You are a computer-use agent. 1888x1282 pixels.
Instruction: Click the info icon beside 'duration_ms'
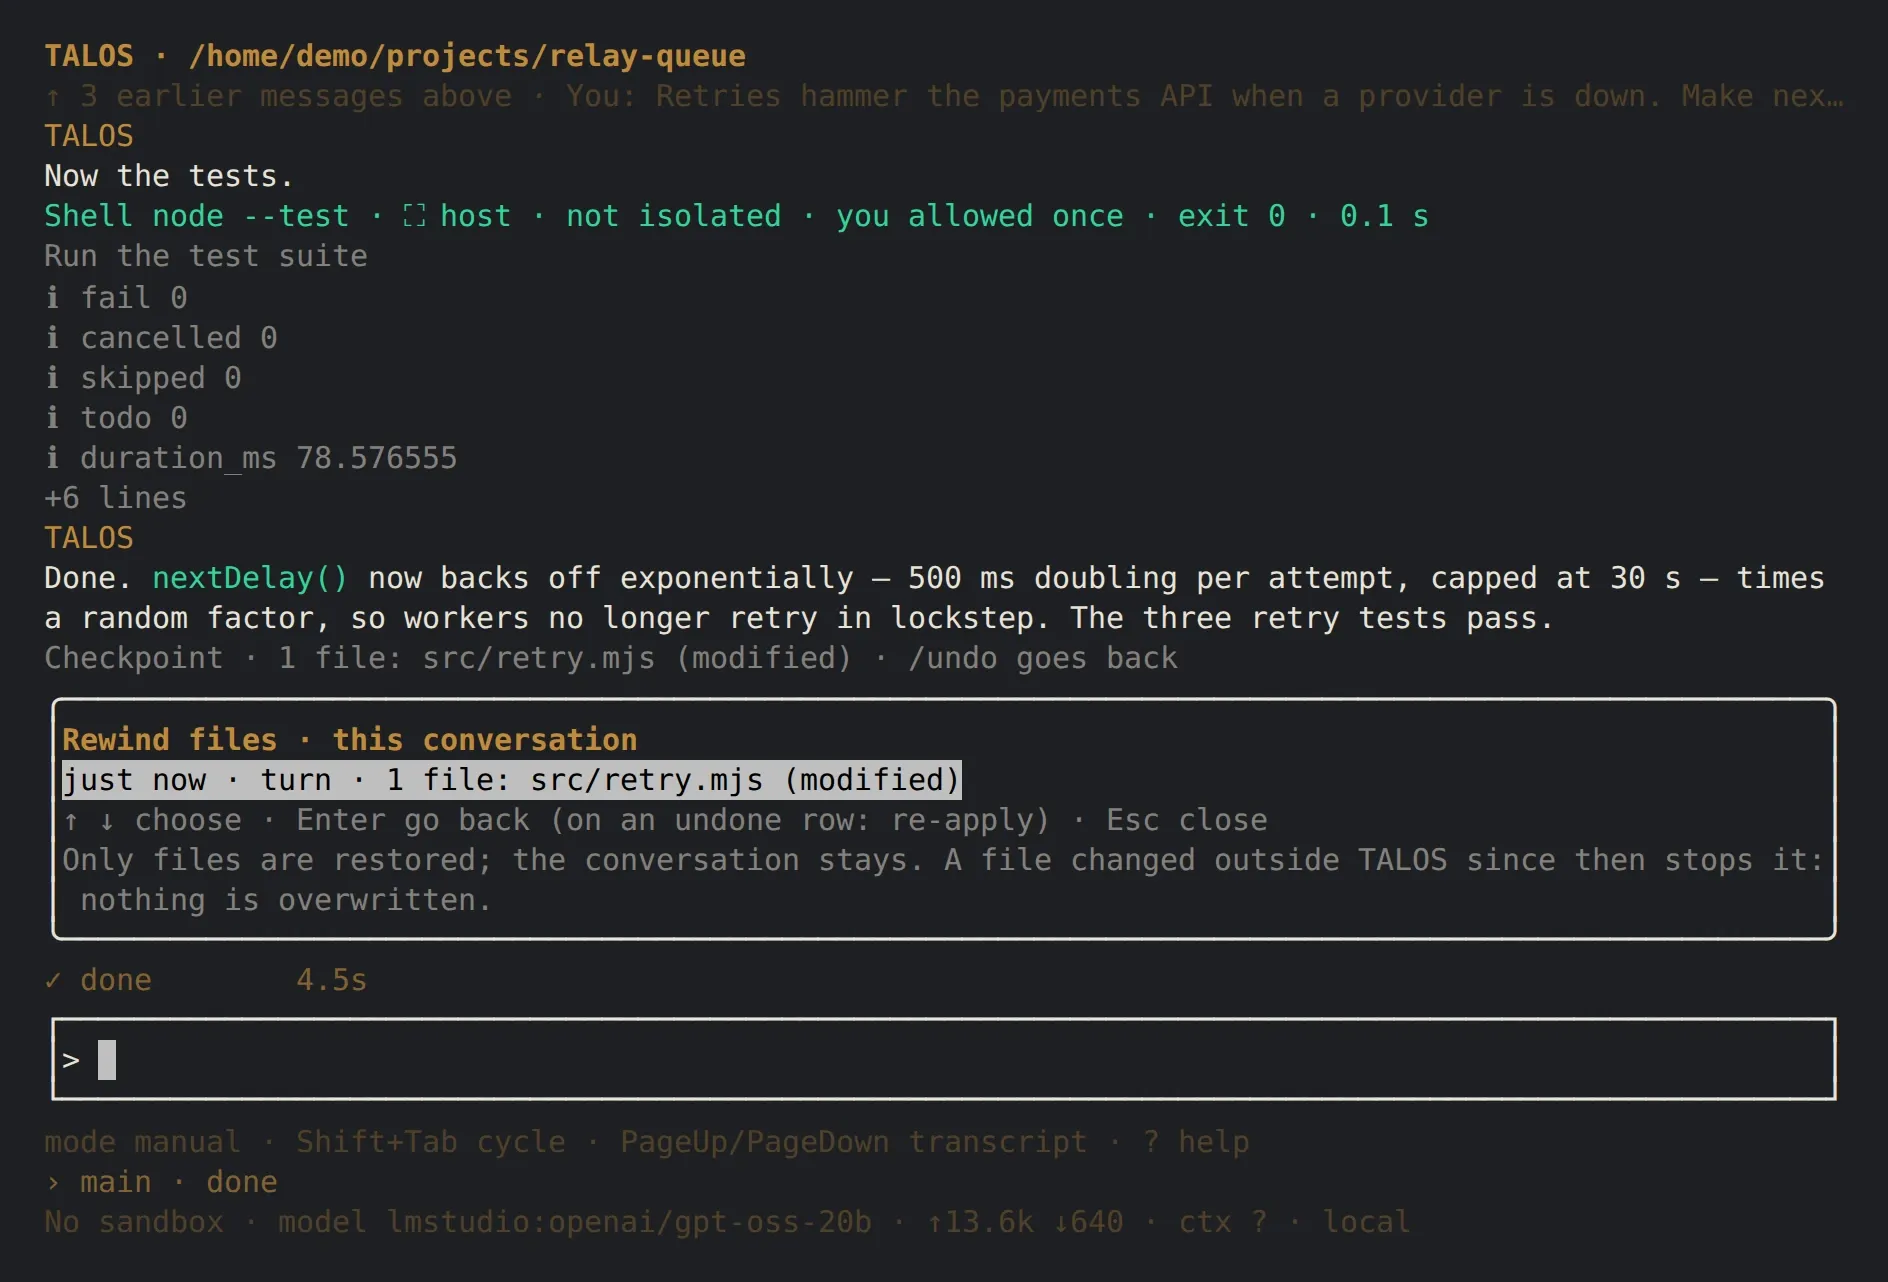click(52, 457)
